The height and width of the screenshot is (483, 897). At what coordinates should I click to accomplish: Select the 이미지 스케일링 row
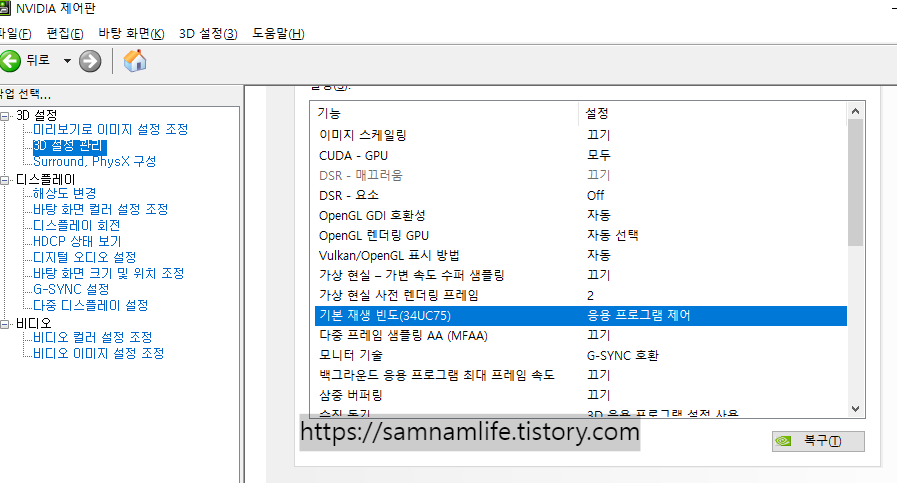[x=581, y=135]
